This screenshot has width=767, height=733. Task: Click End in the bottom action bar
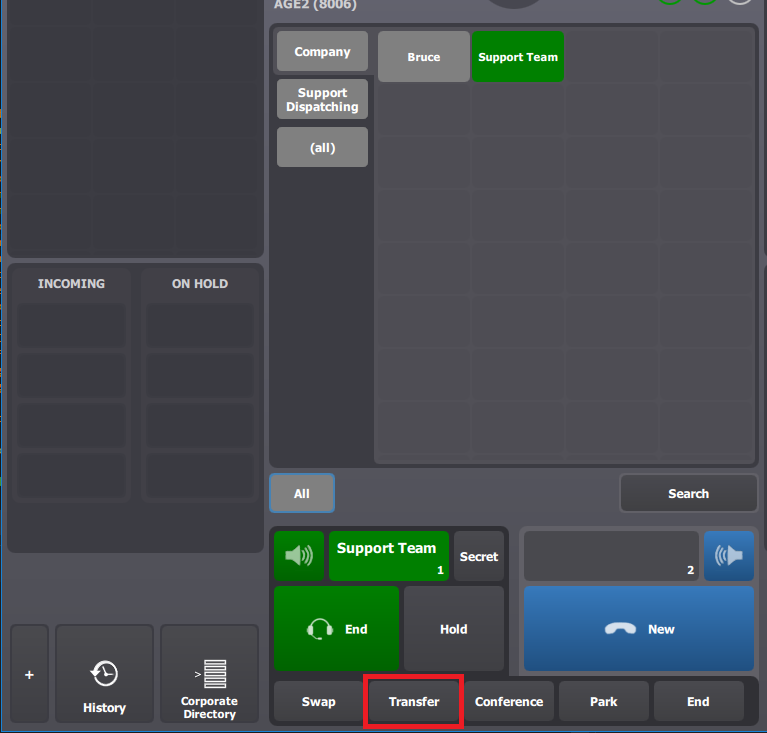pos(699,701)
